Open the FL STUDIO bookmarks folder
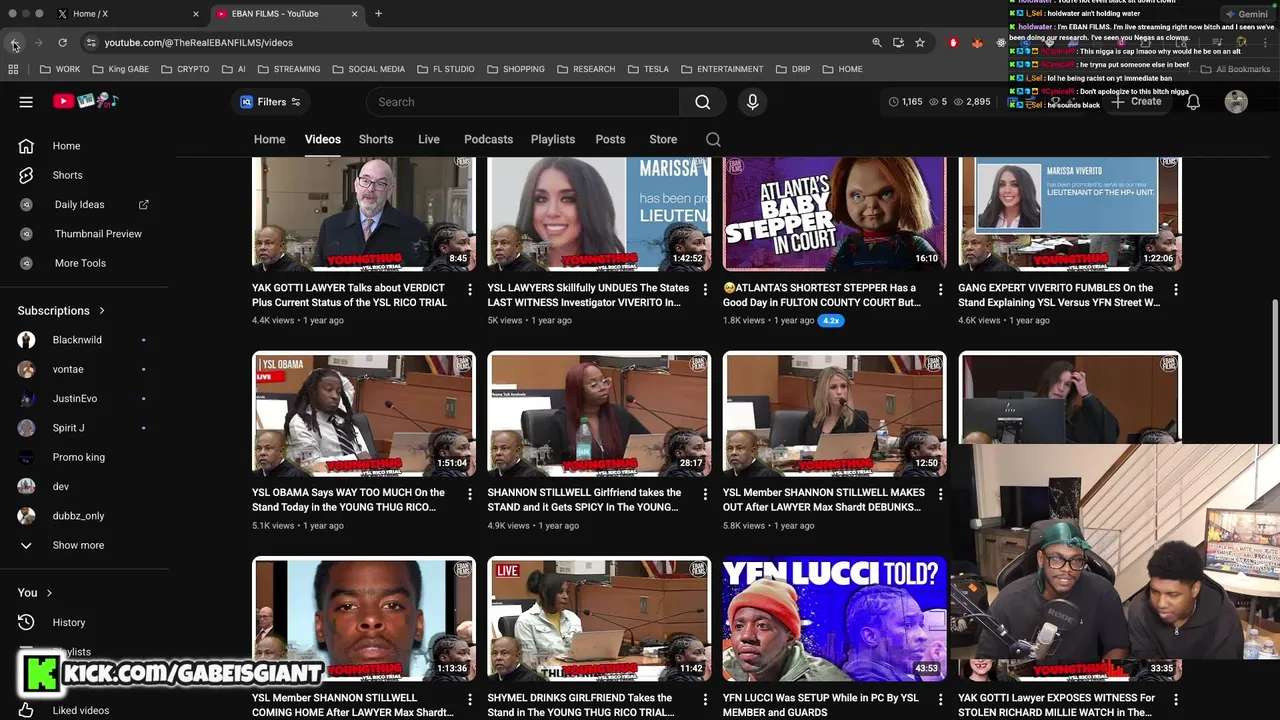Image resolution: width=1280 pixels, height=720 pixels. click(x=444, y=69)
